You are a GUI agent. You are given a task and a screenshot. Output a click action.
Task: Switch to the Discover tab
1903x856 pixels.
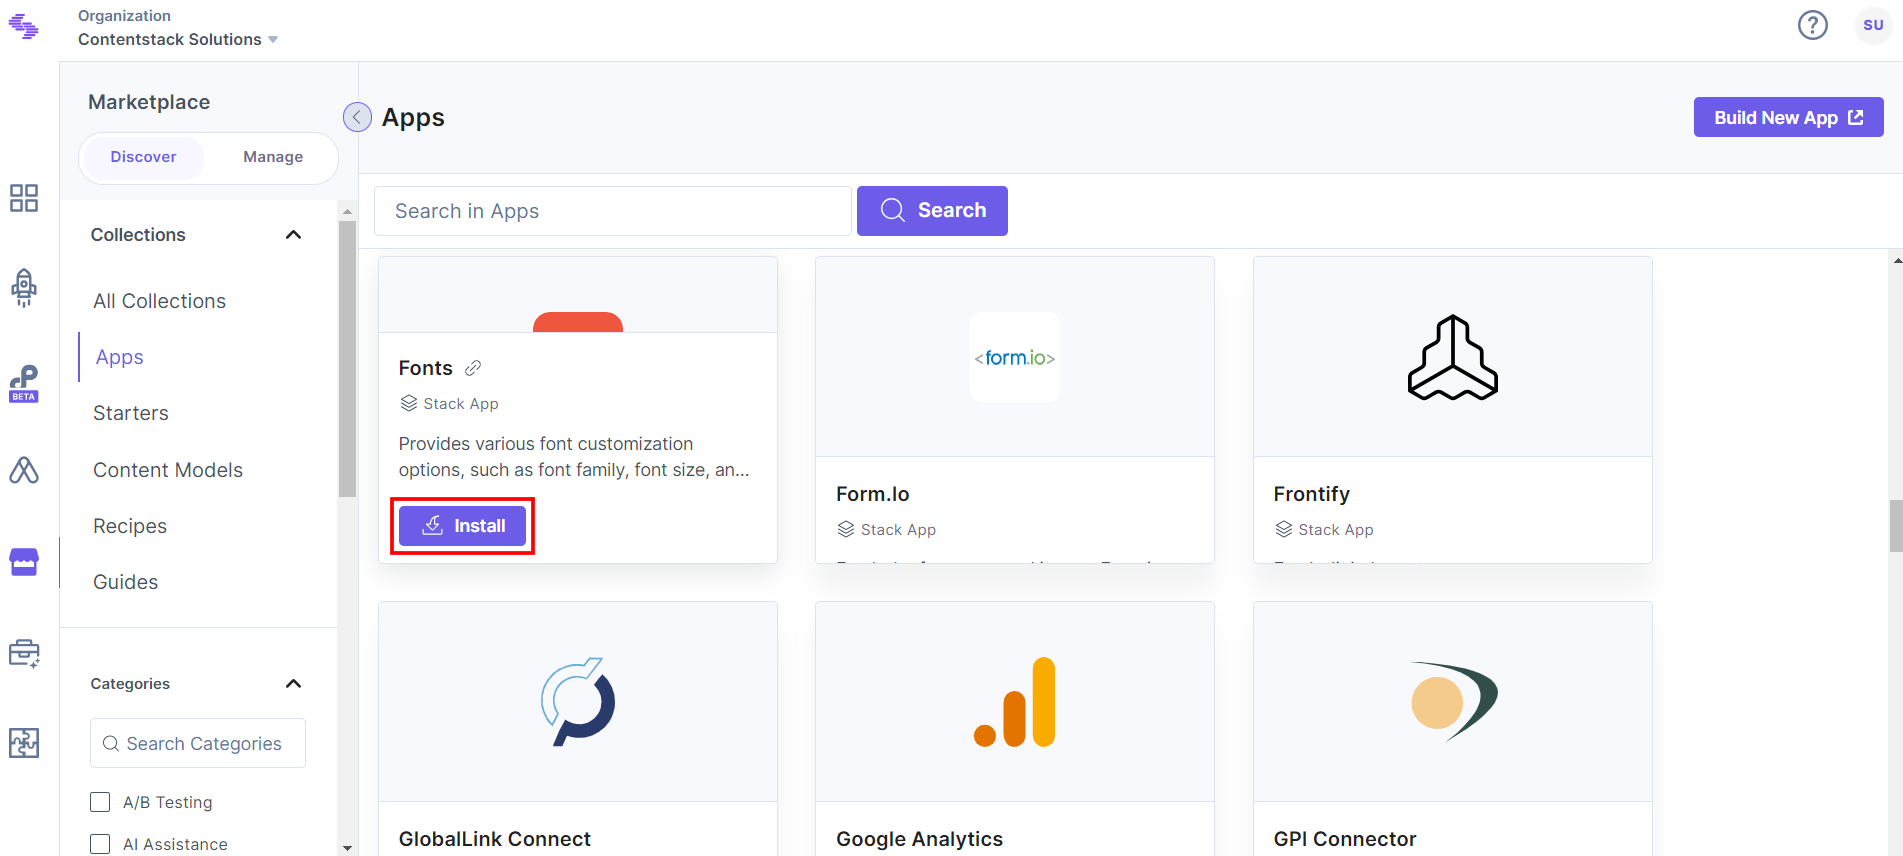pyautogui.click(x=143, y=157)
